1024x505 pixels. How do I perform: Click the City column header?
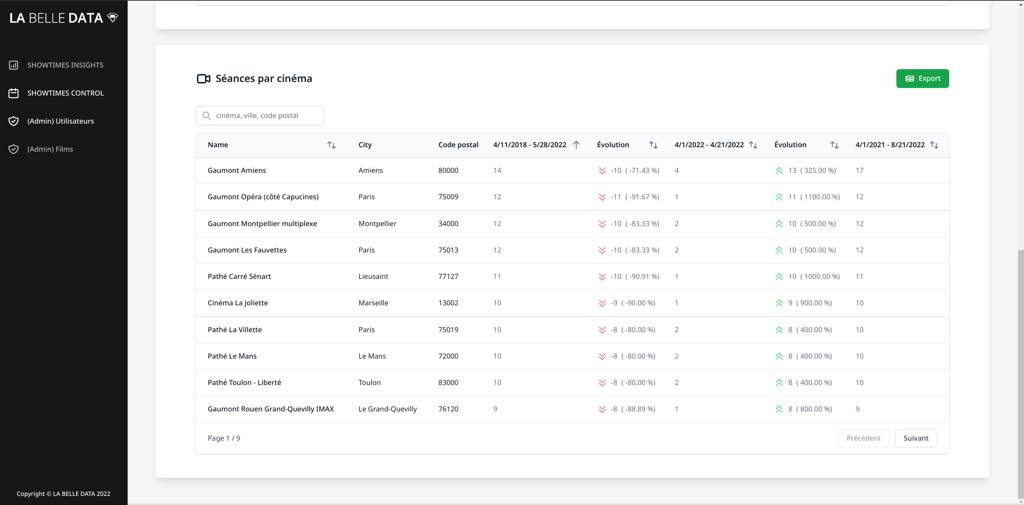pos(365,145)
